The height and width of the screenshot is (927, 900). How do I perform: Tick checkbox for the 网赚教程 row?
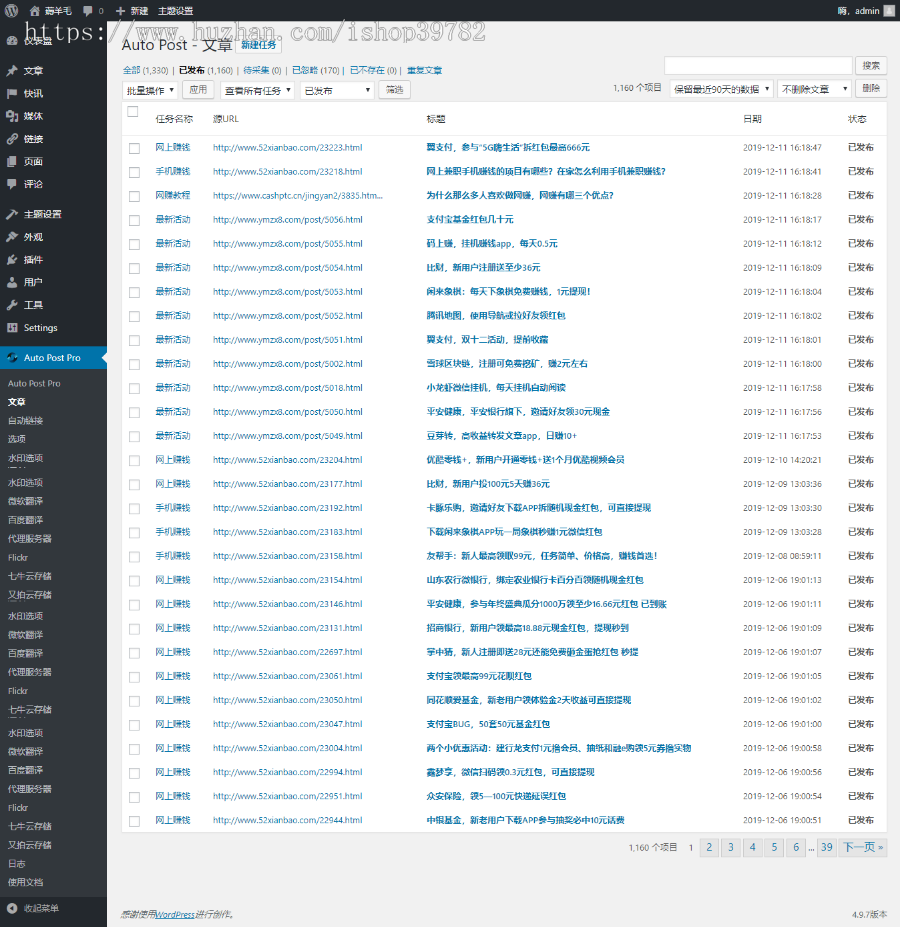pyautogui.click(x=134, y=196)
